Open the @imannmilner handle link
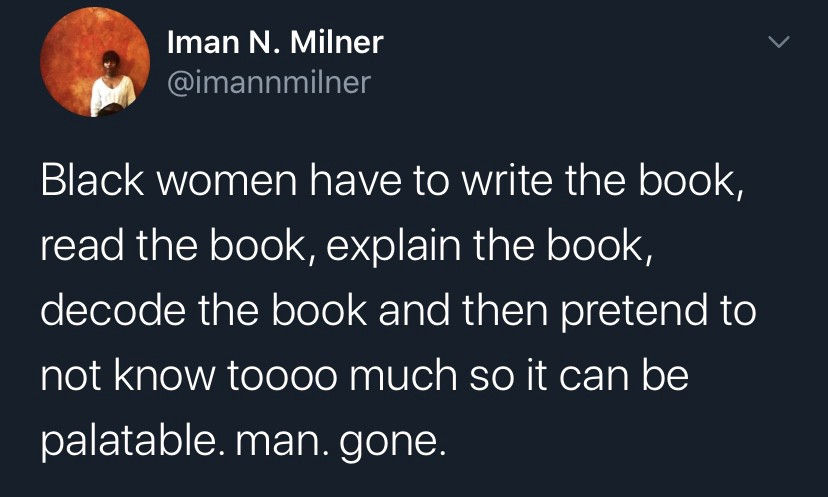The height and width of the screenshot is (497, 828). (269, 83)
